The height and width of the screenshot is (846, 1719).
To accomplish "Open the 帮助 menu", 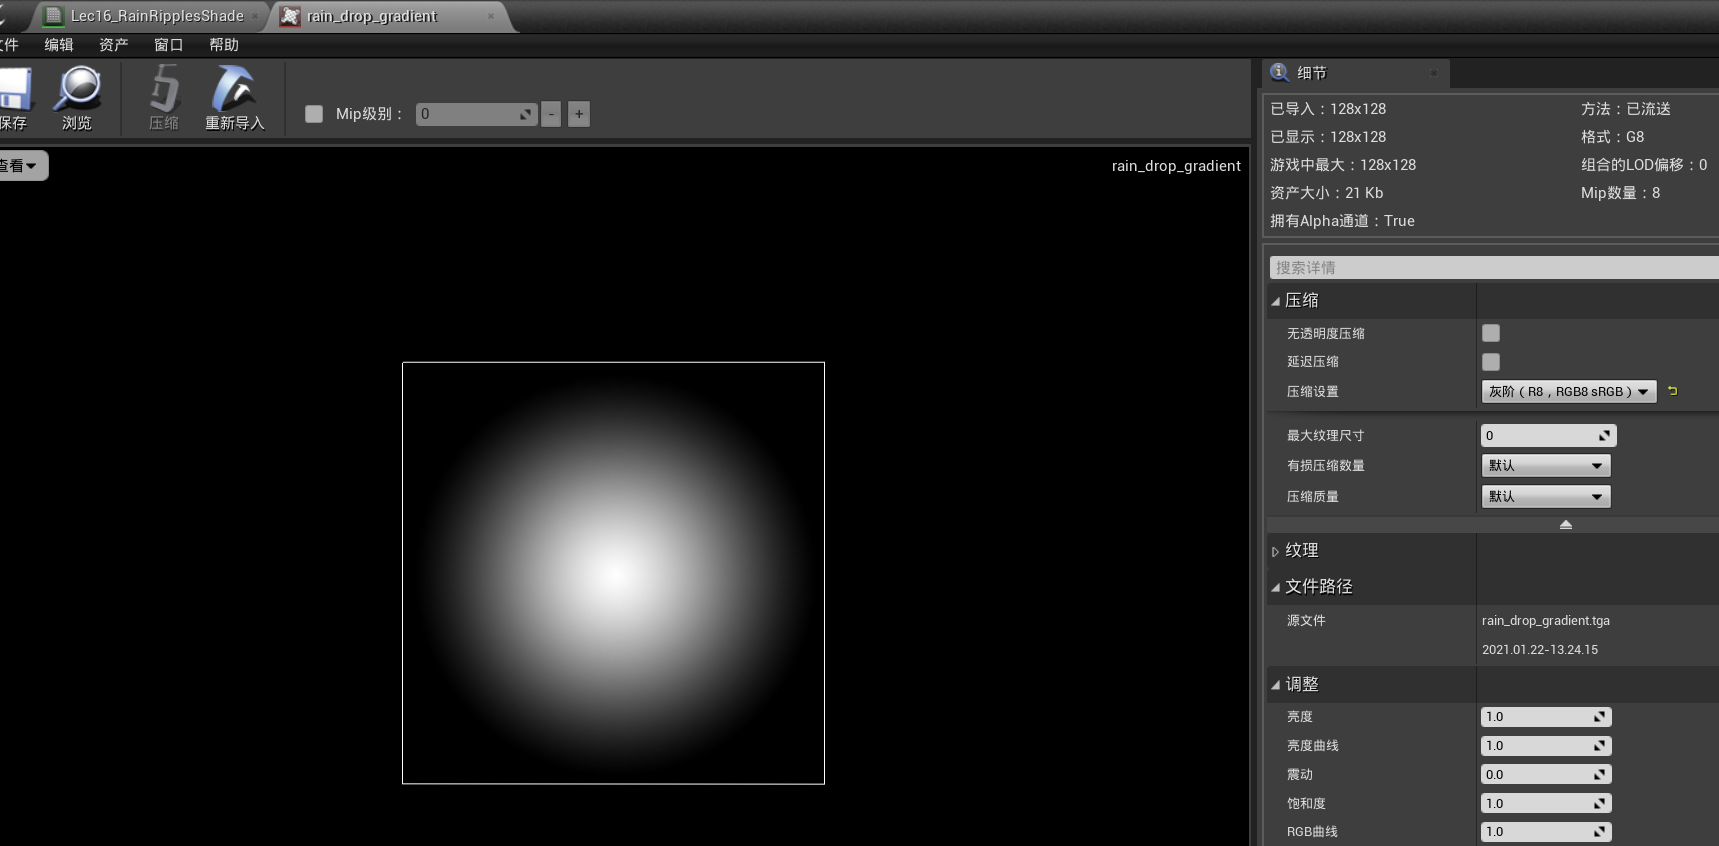I will pos(224,45).
